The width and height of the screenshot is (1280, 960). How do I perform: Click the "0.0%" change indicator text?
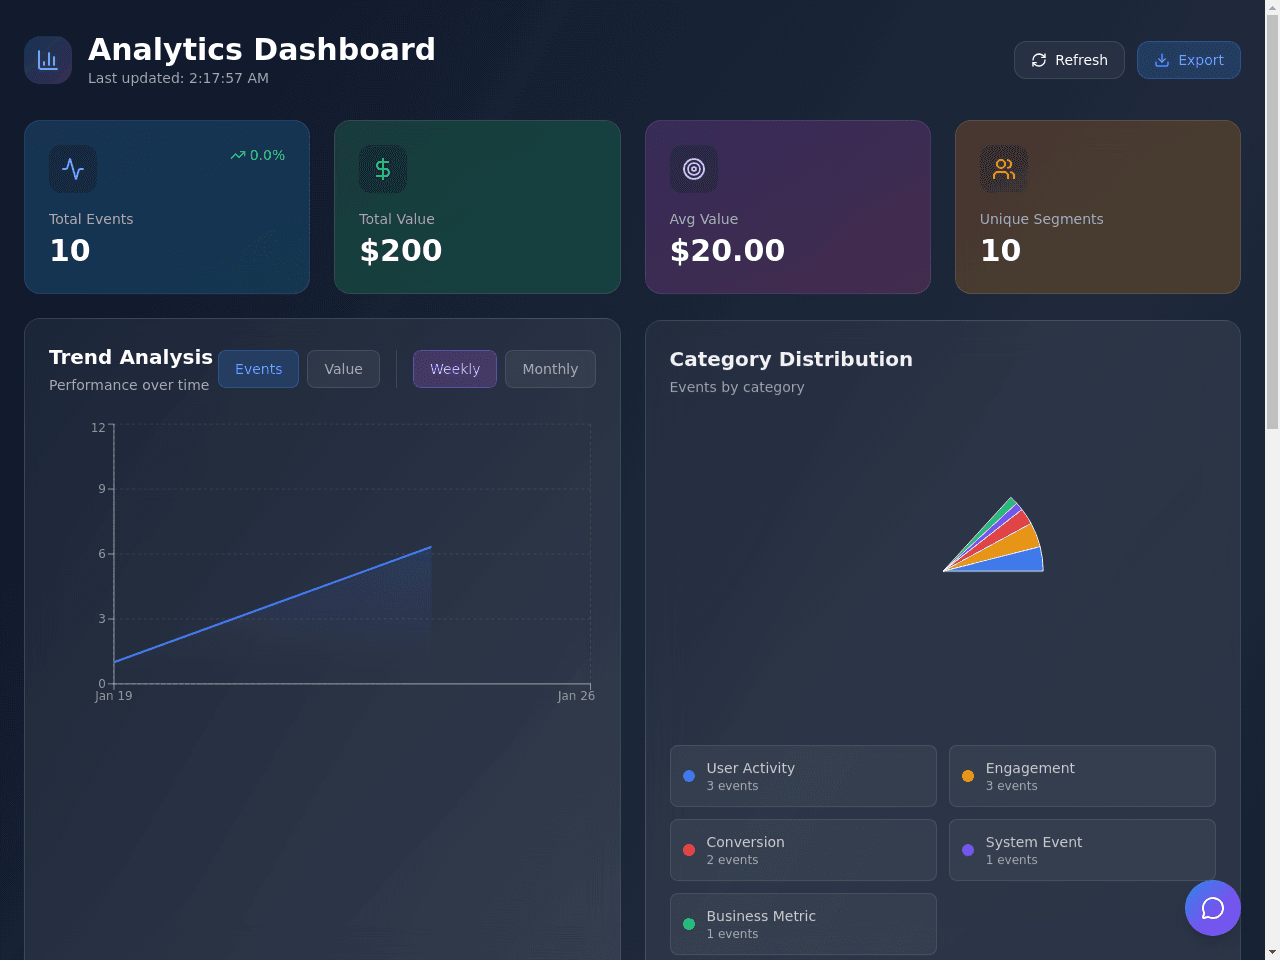[x=267, y=155]
